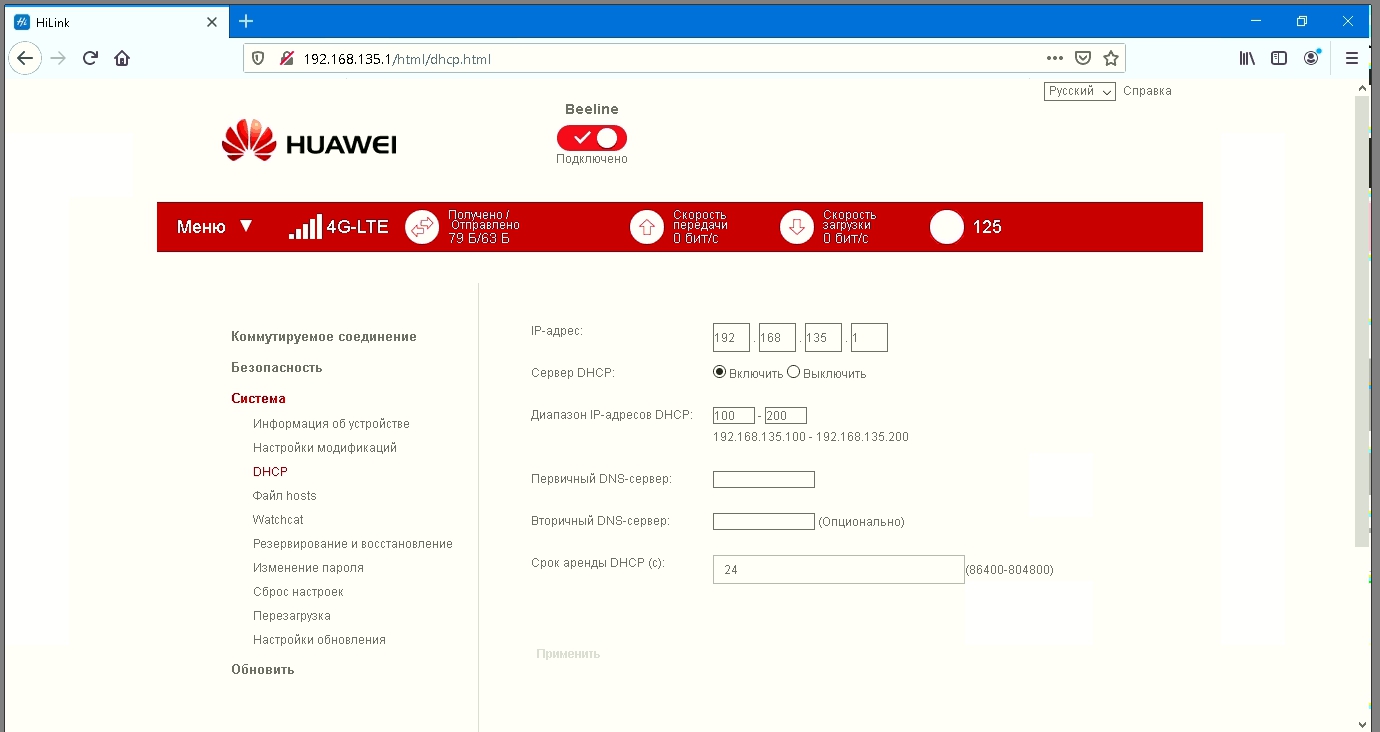Open the Firefox hamburger menu
The height and width of the screenshot is (732, 1380).
pos(1351,58)
